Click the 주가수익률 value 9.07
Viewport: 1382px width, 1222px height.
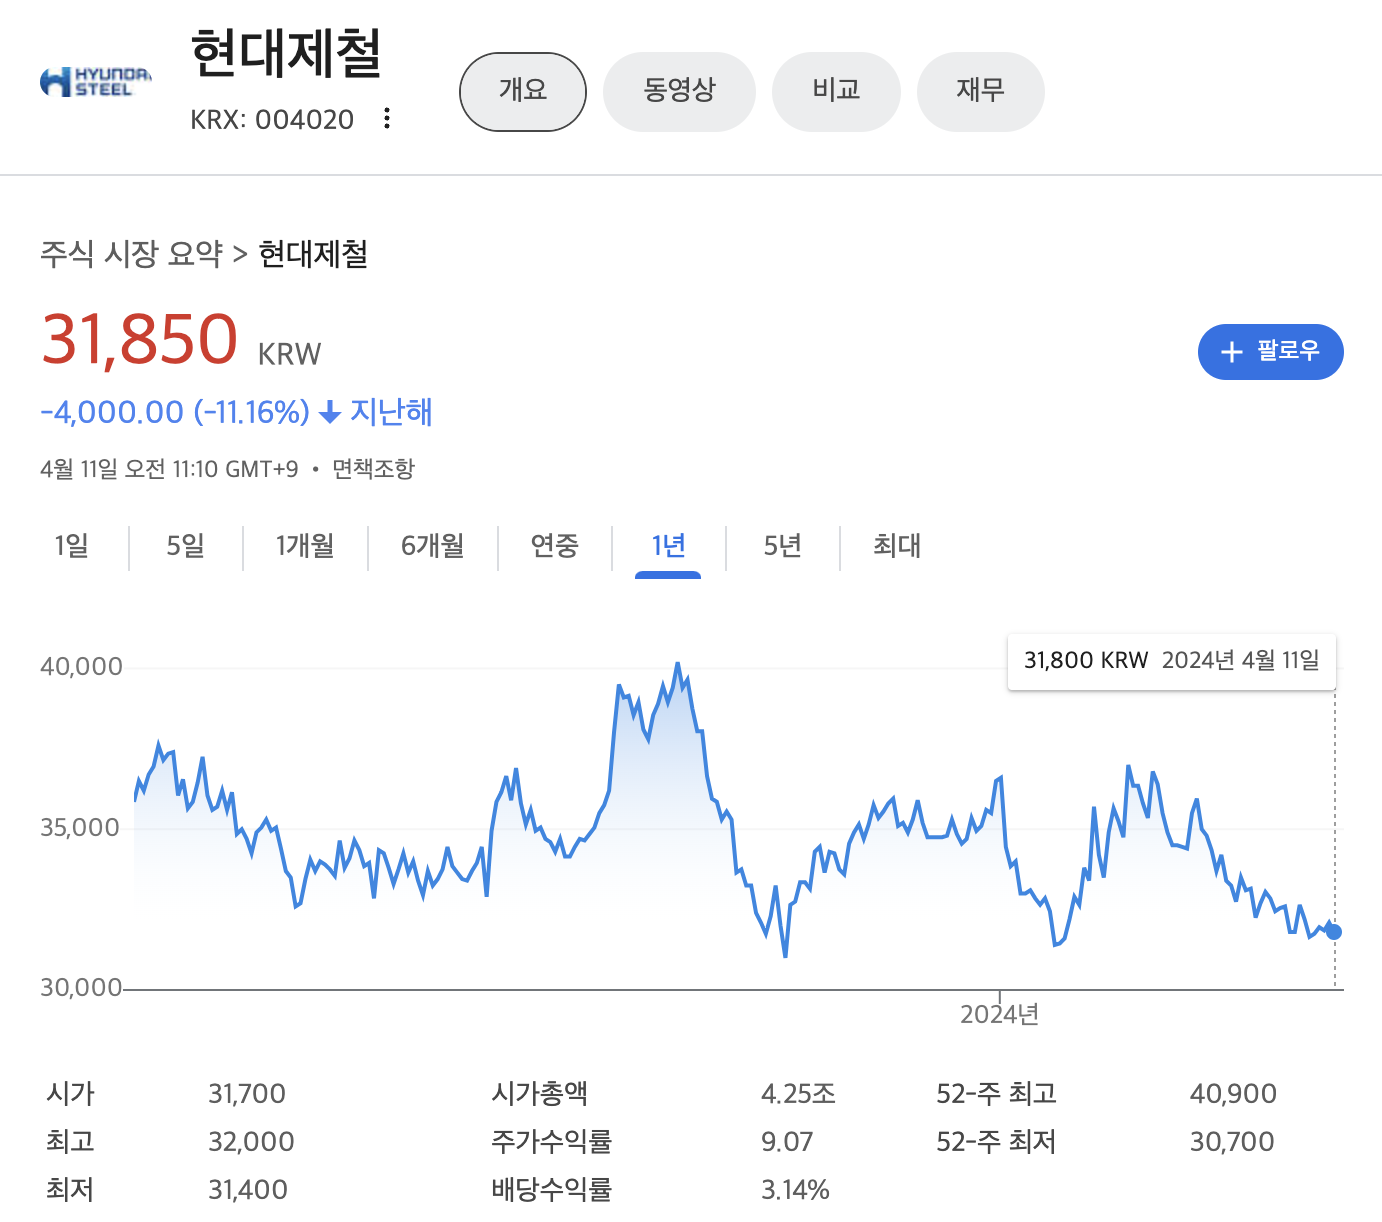click(x=787, y=1142)
